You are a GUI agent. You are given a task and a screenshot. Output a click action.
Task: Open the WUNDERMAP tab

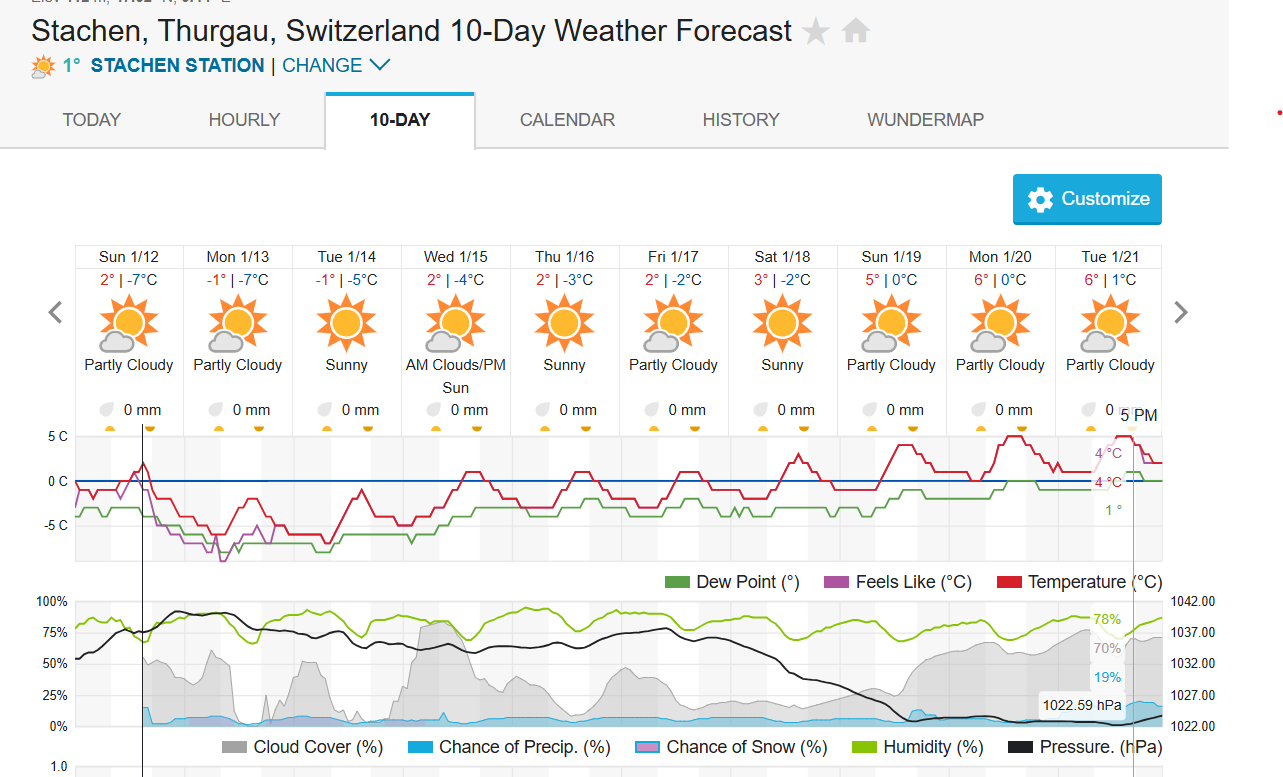(x=925, y=120)
